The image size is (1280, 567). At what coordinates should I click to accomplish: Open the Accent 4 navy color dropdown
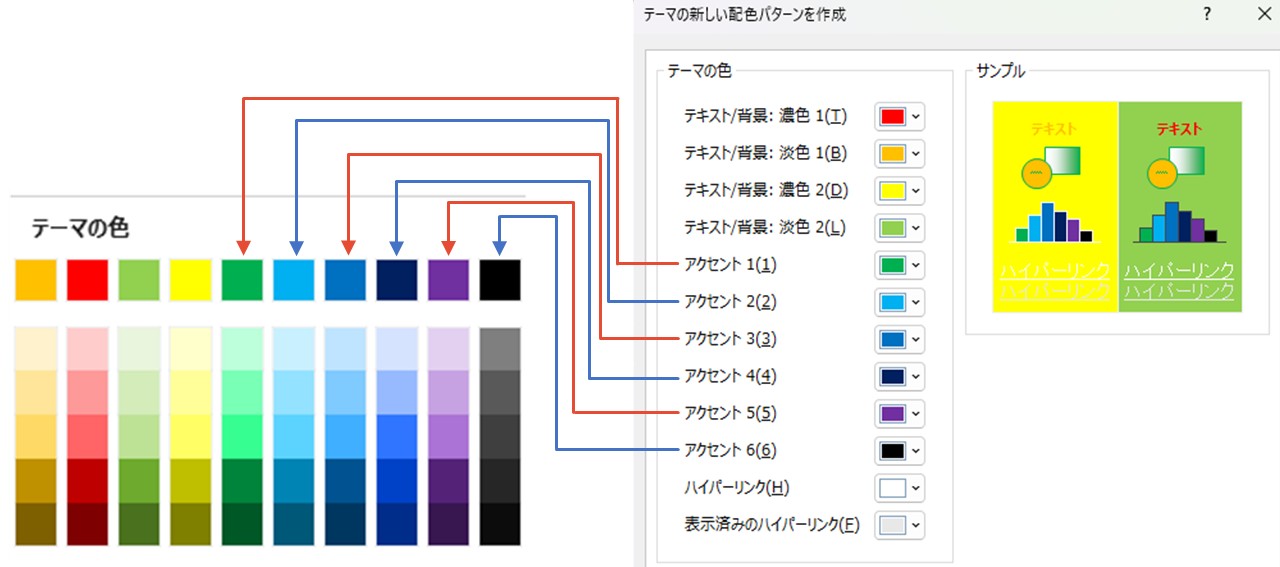click(x=899, y=377)
